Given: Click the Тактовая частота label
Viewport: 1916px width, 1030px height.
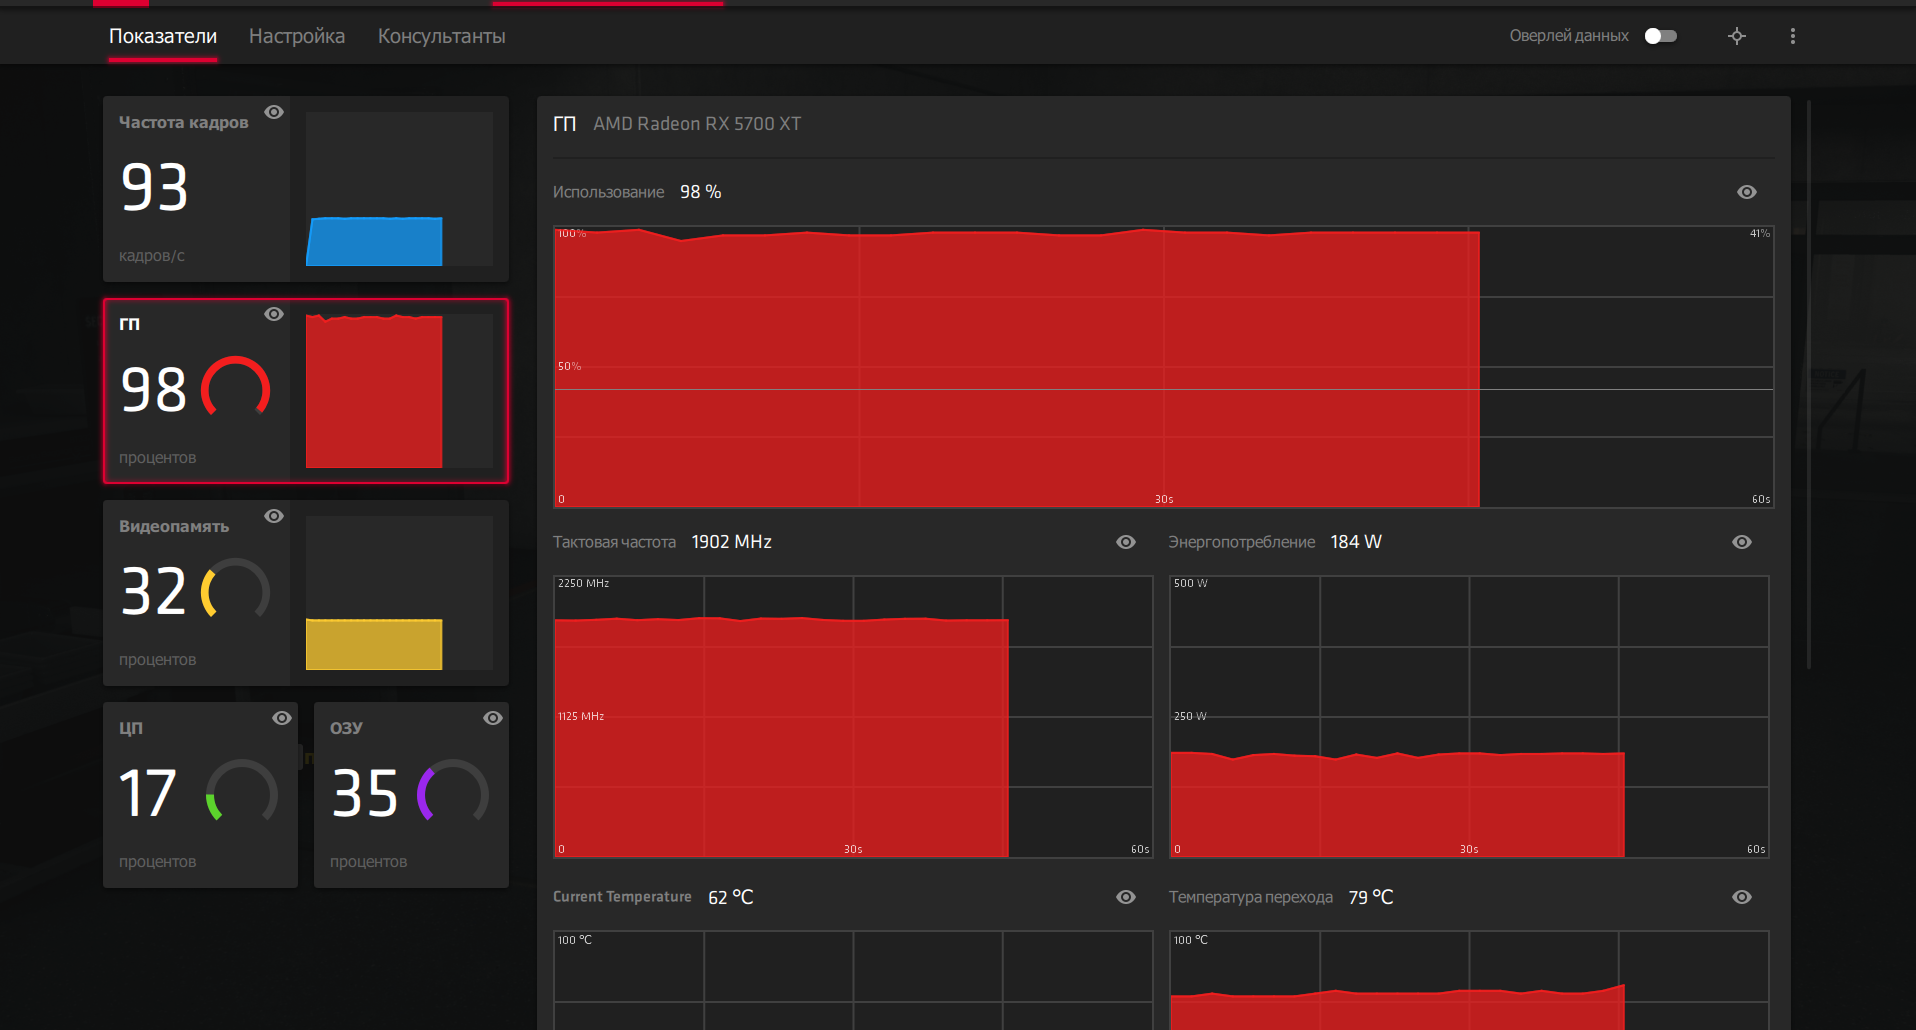Looking at the screenshot, I should click(614, 542).
